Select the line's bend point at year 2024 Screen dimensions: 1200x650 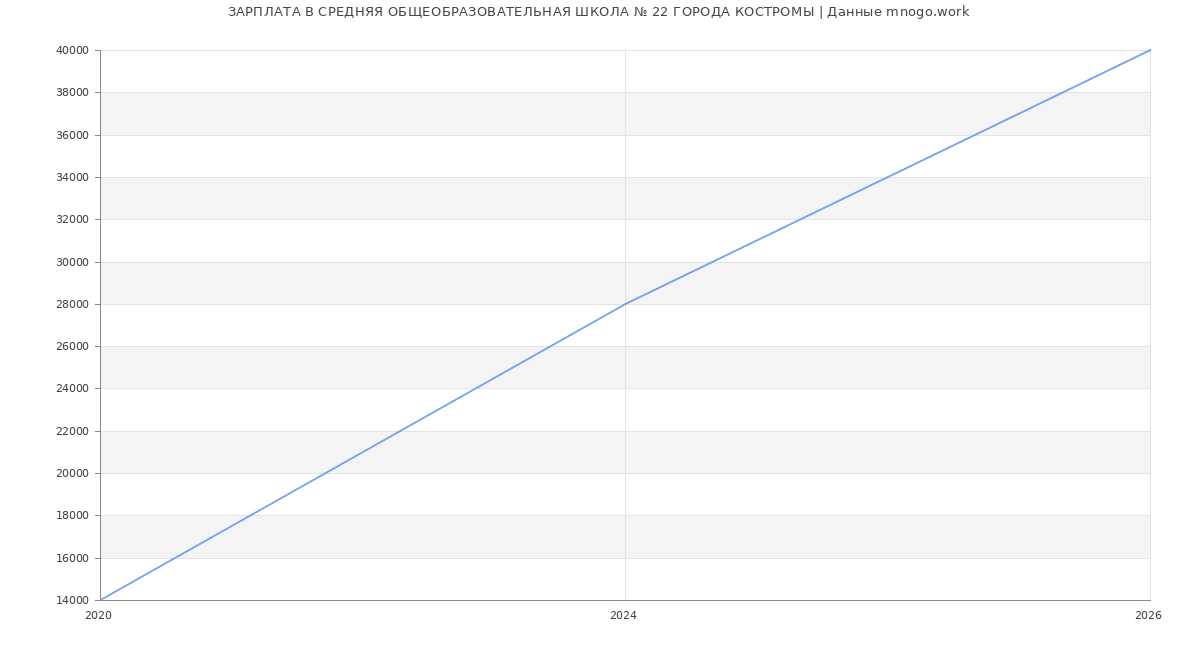point(625,304)
